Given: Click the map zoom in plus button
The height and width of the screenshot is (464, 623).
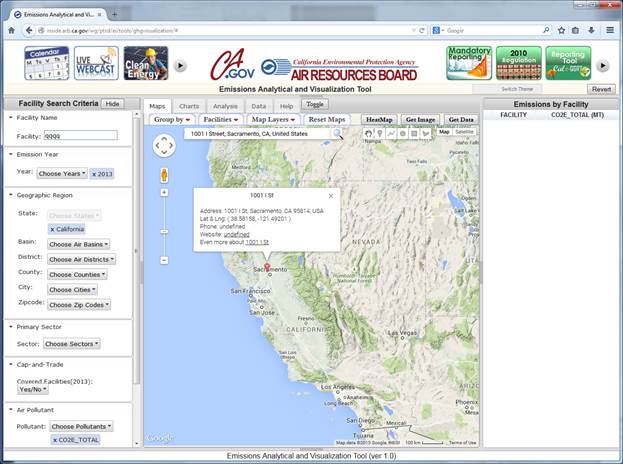Looking at the screenshot, I should [x=164, y=192].
